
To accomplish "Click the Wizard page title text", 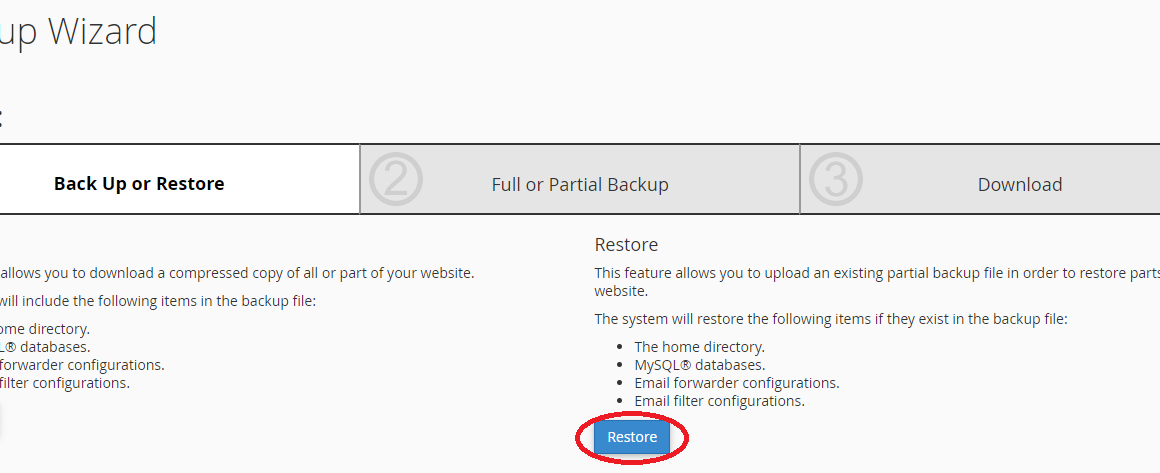I will click(x=102, y=32).
